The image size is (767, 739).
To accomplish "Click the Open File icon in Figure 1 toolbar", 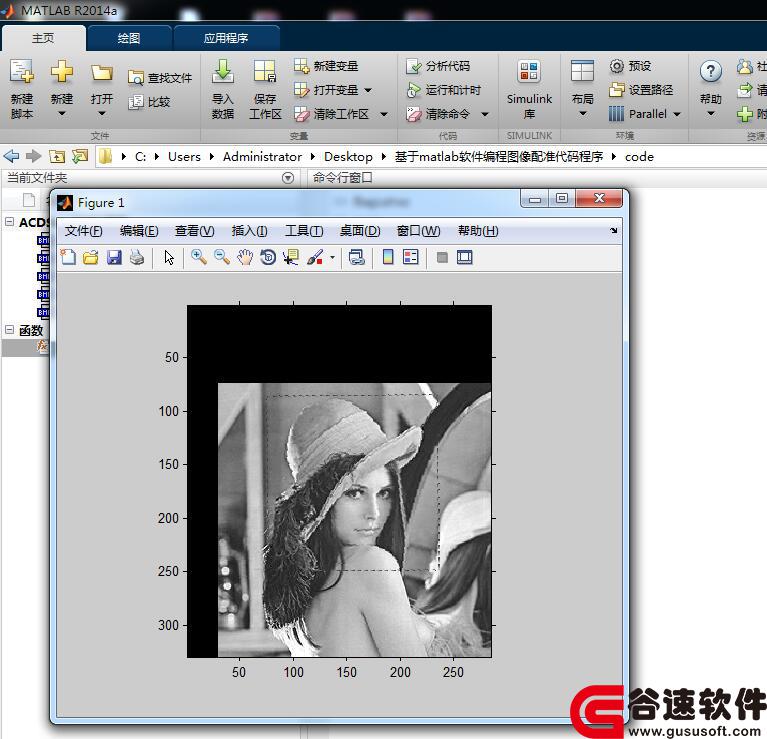I will (x=90, y=257).
